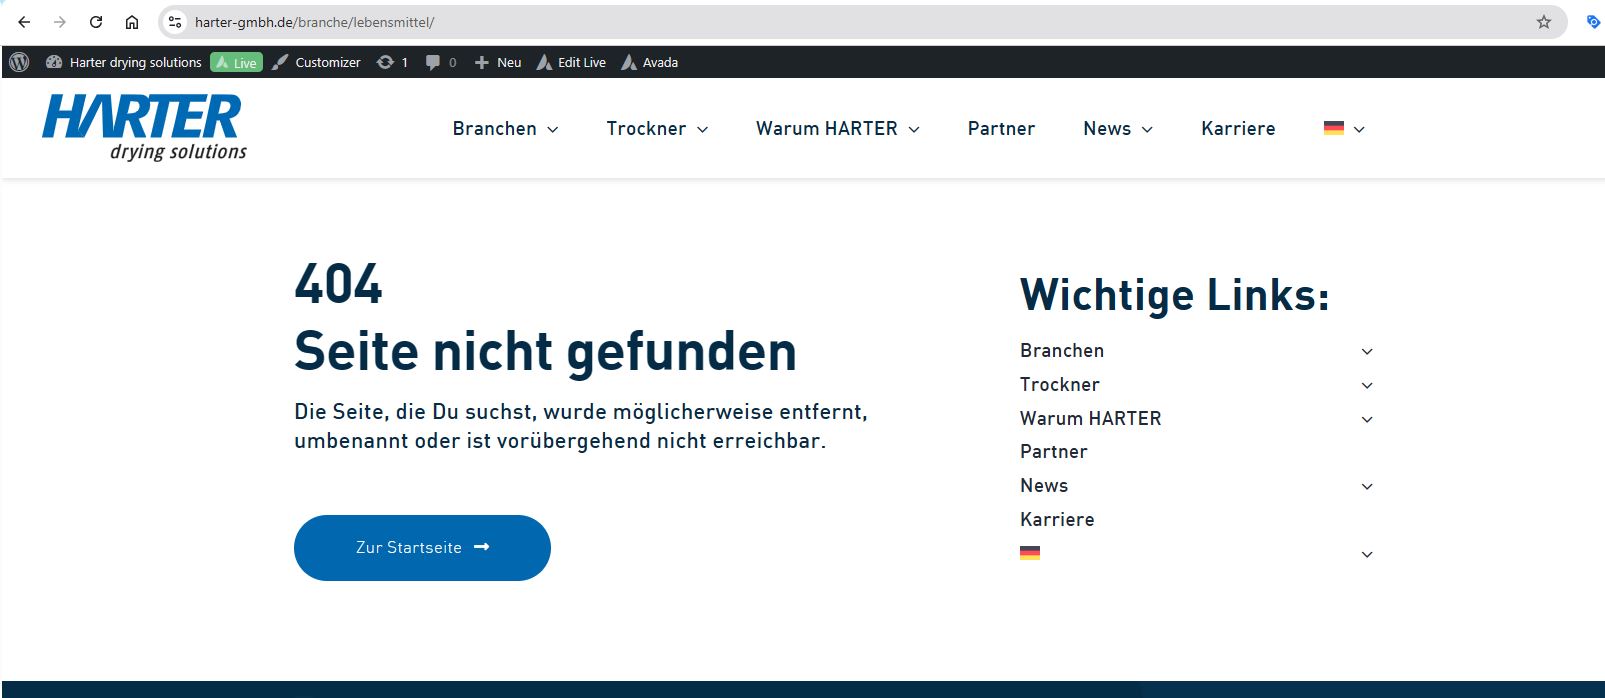Screen dimensions: 1605x698
Task: Select Karriere in the top navigation
Action: pyautogui.click(x=1238, y=129)
